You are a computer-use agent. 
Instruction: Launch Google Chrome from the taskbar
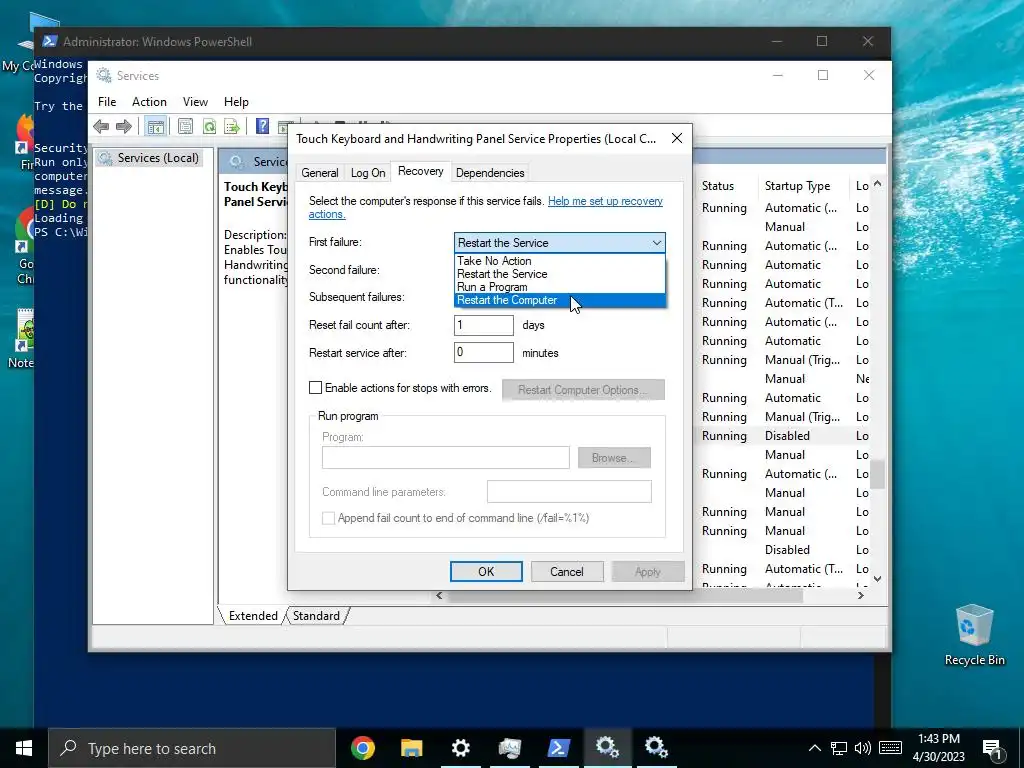pos(362,748)
